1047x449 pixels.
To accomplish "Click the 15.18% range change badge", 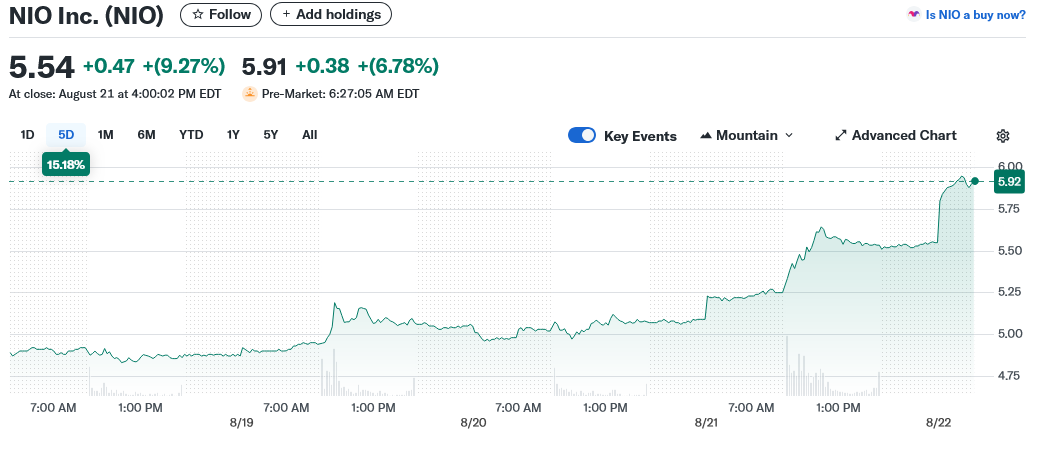I will click(66, 164).
